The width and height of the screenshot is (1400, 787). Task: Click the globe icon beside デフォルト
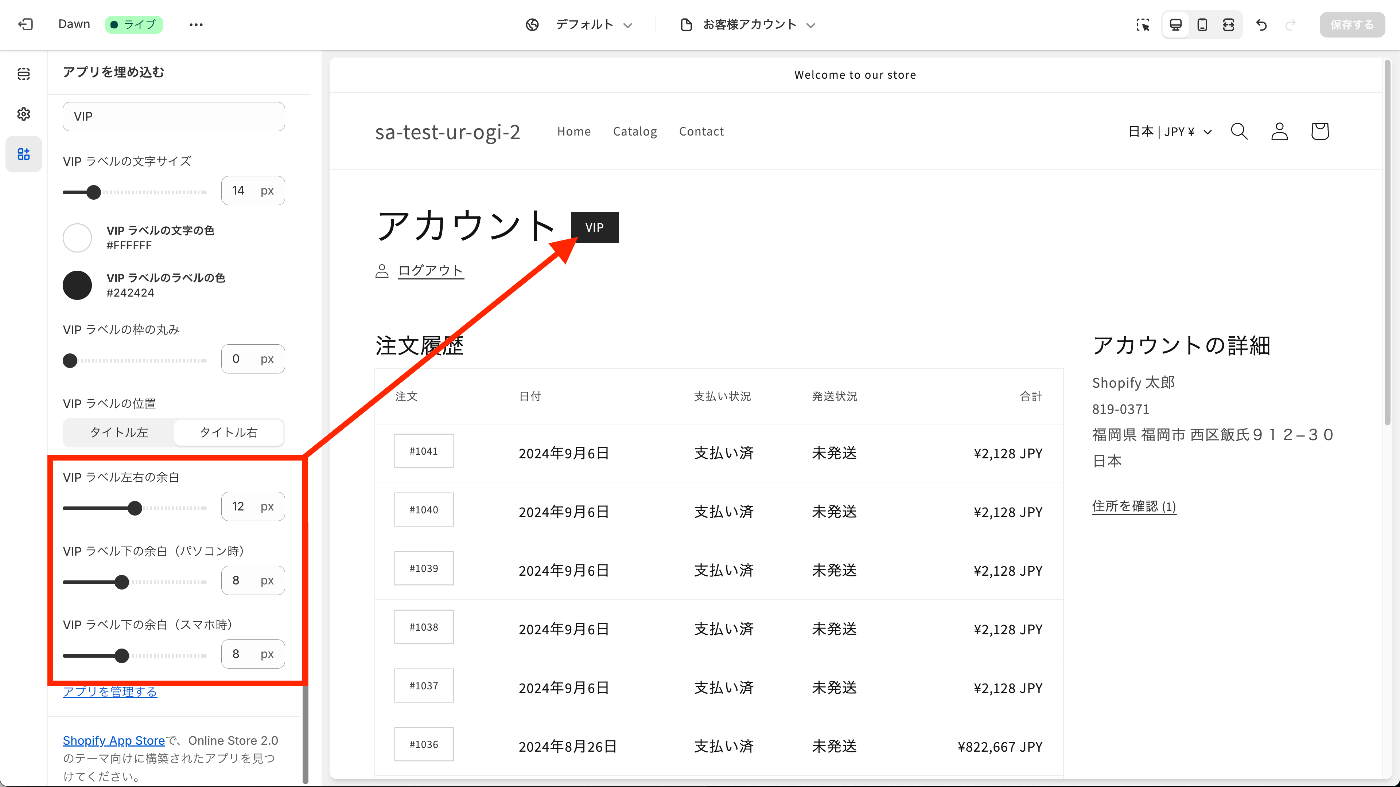pos(533,25)
